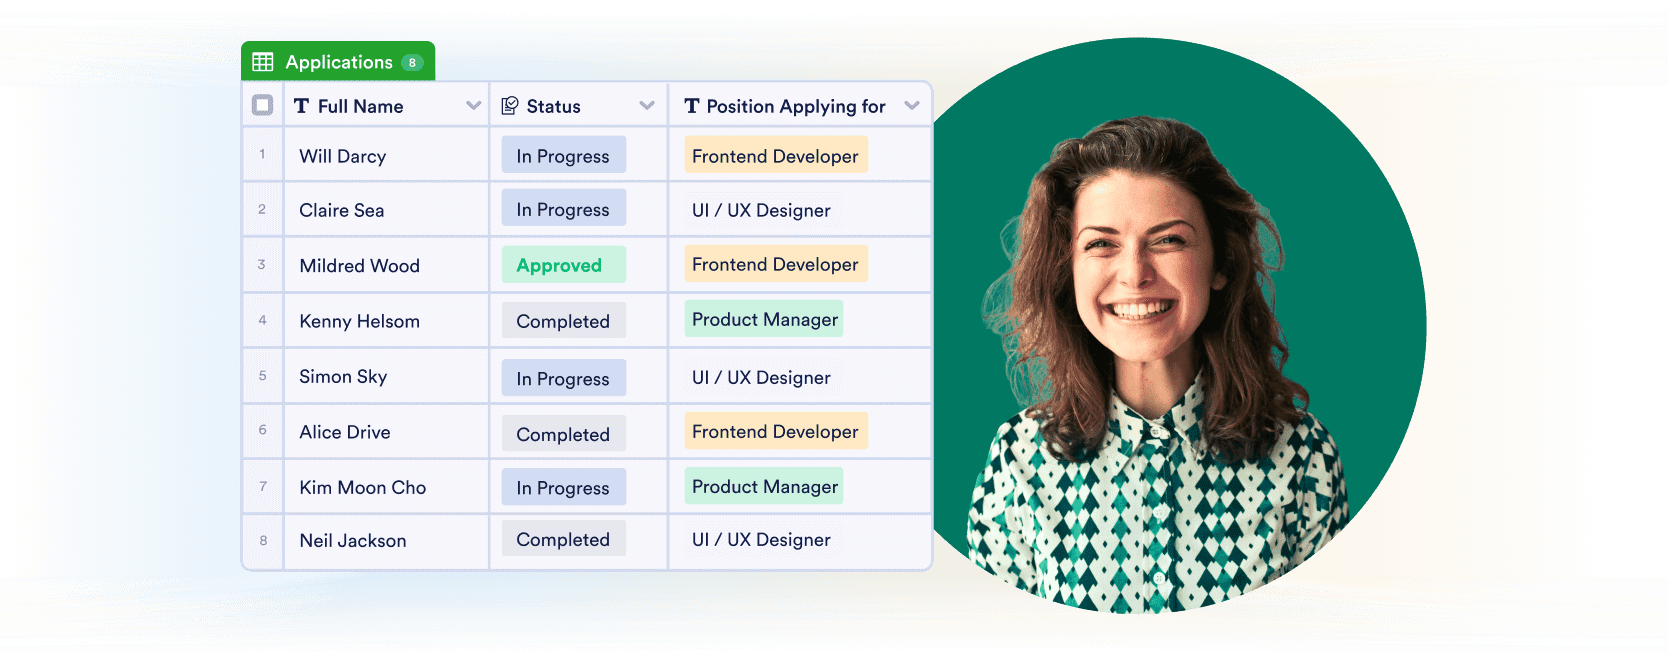This screenshot has height=663, width=1668.
Task: Click Neil Jackson's Completed status tag
Action: (x=564, y=539)
